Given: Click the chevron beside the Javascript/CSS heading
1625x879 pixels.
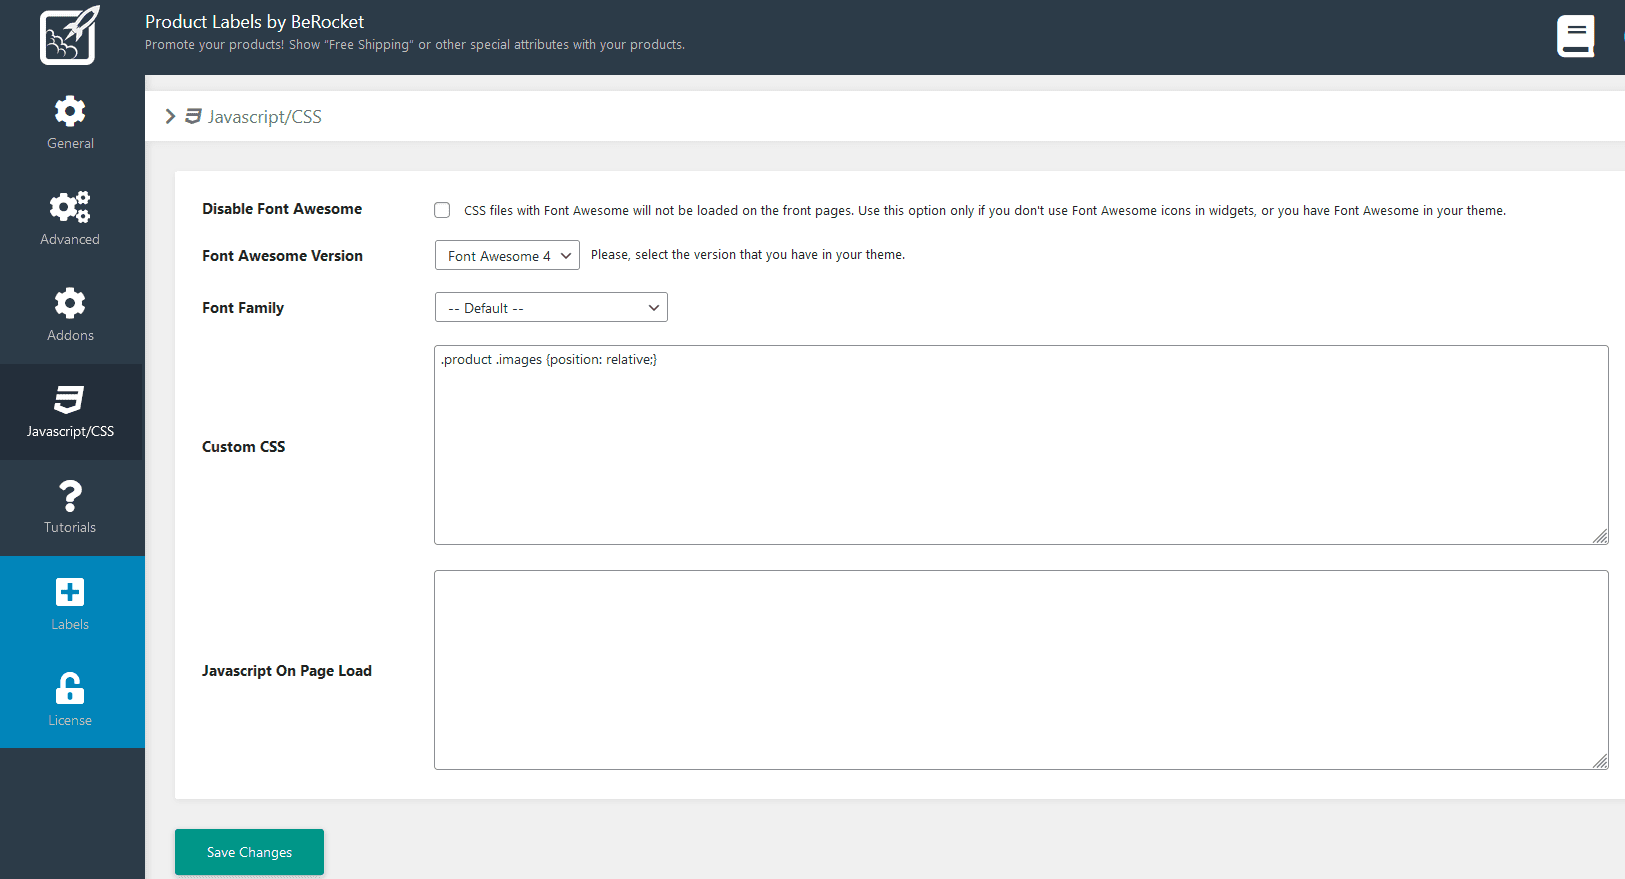Looking at the screenshot, I should tap(170, 116).
